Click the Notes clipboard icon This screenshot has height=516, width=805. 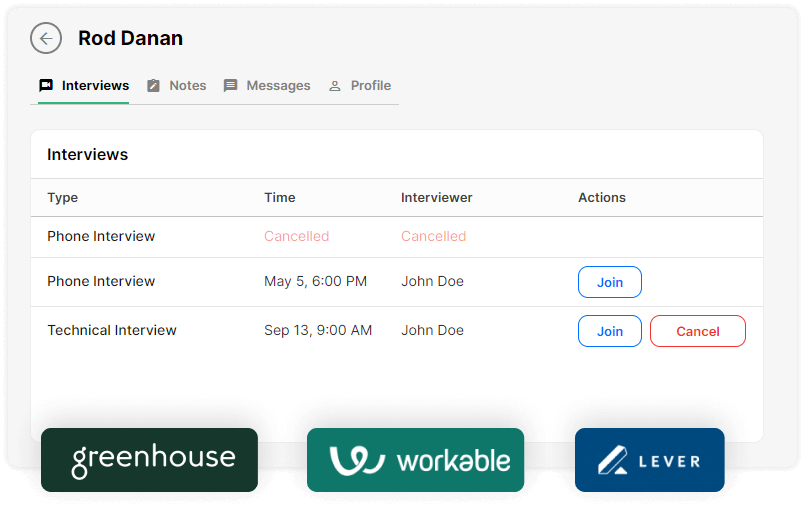tap(154, 85)
